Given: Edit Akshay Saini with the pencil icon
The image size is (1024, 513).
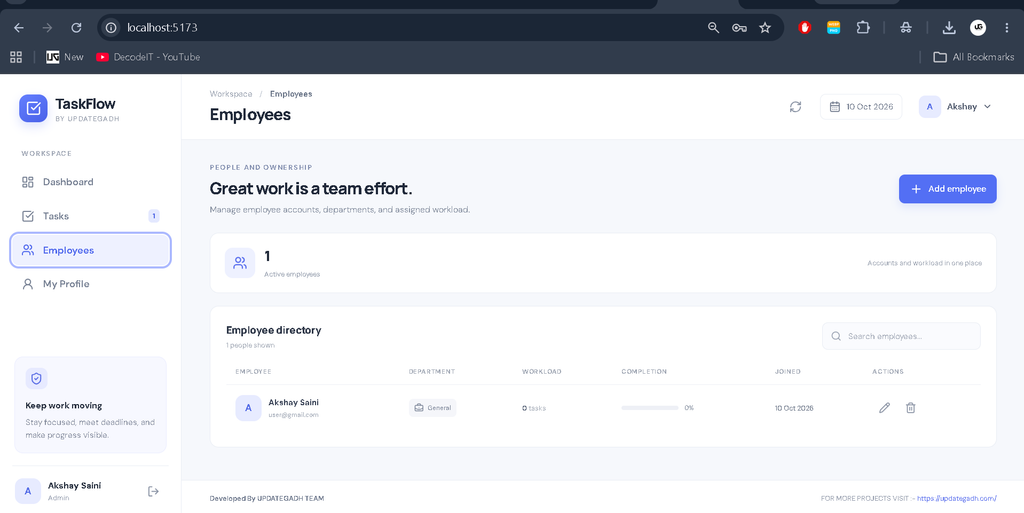Looking at the screenshot, I should 884,408.
